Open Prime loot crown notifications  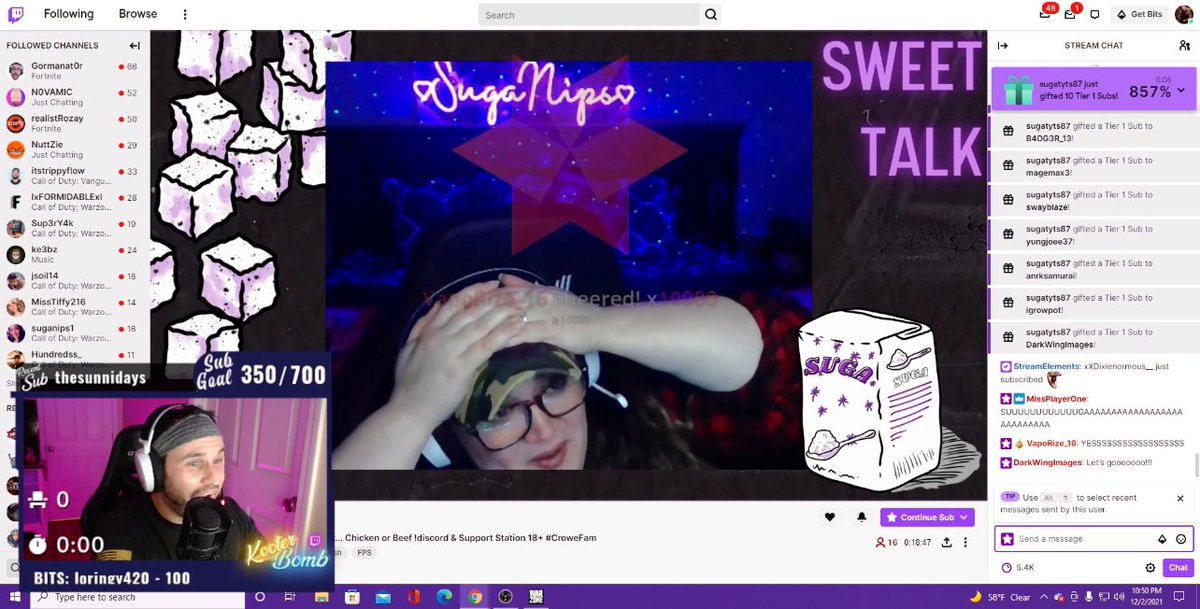1045,14
